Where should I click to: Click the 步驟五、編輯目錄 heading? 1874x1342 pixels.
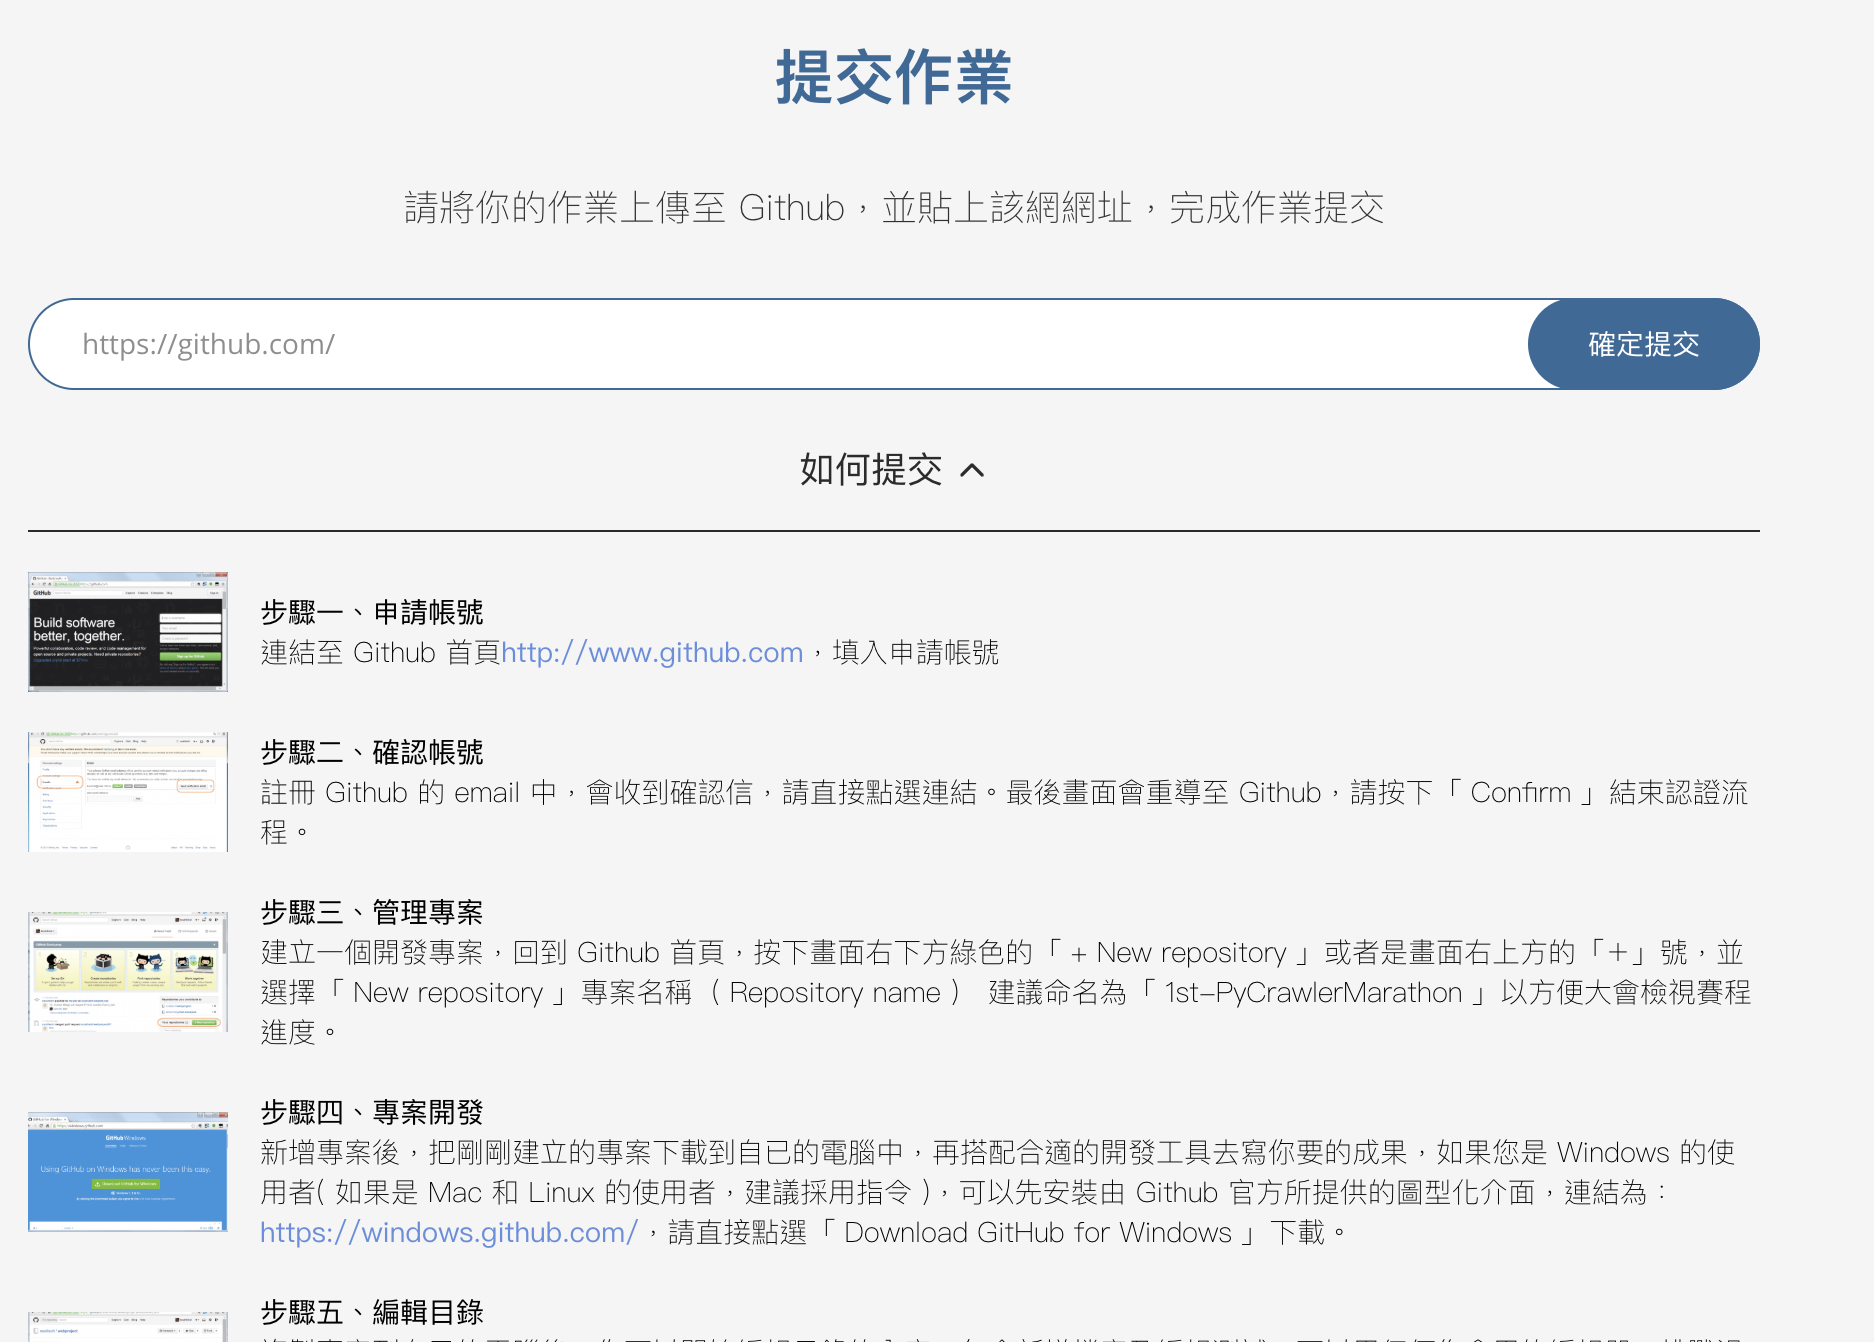point(372,1312)
